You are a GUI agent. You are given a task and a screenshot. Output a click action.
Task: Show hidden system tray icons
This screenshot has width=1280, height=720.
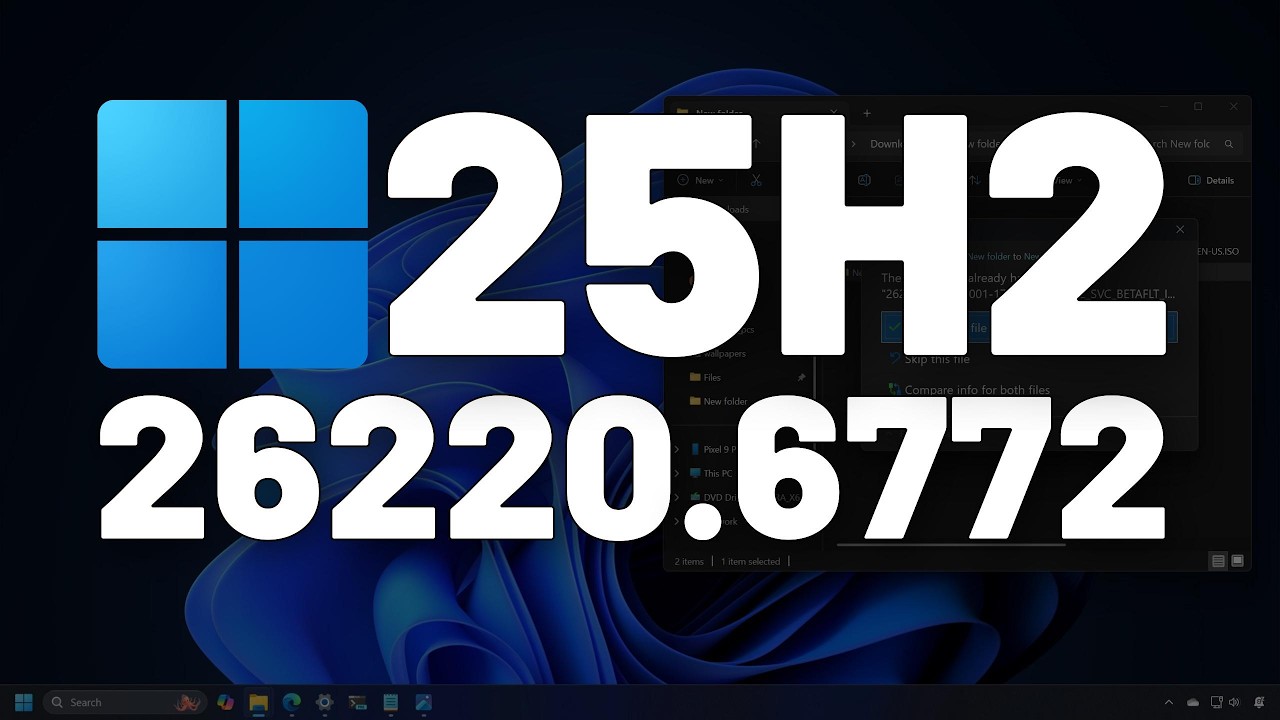pos(1168,702)
